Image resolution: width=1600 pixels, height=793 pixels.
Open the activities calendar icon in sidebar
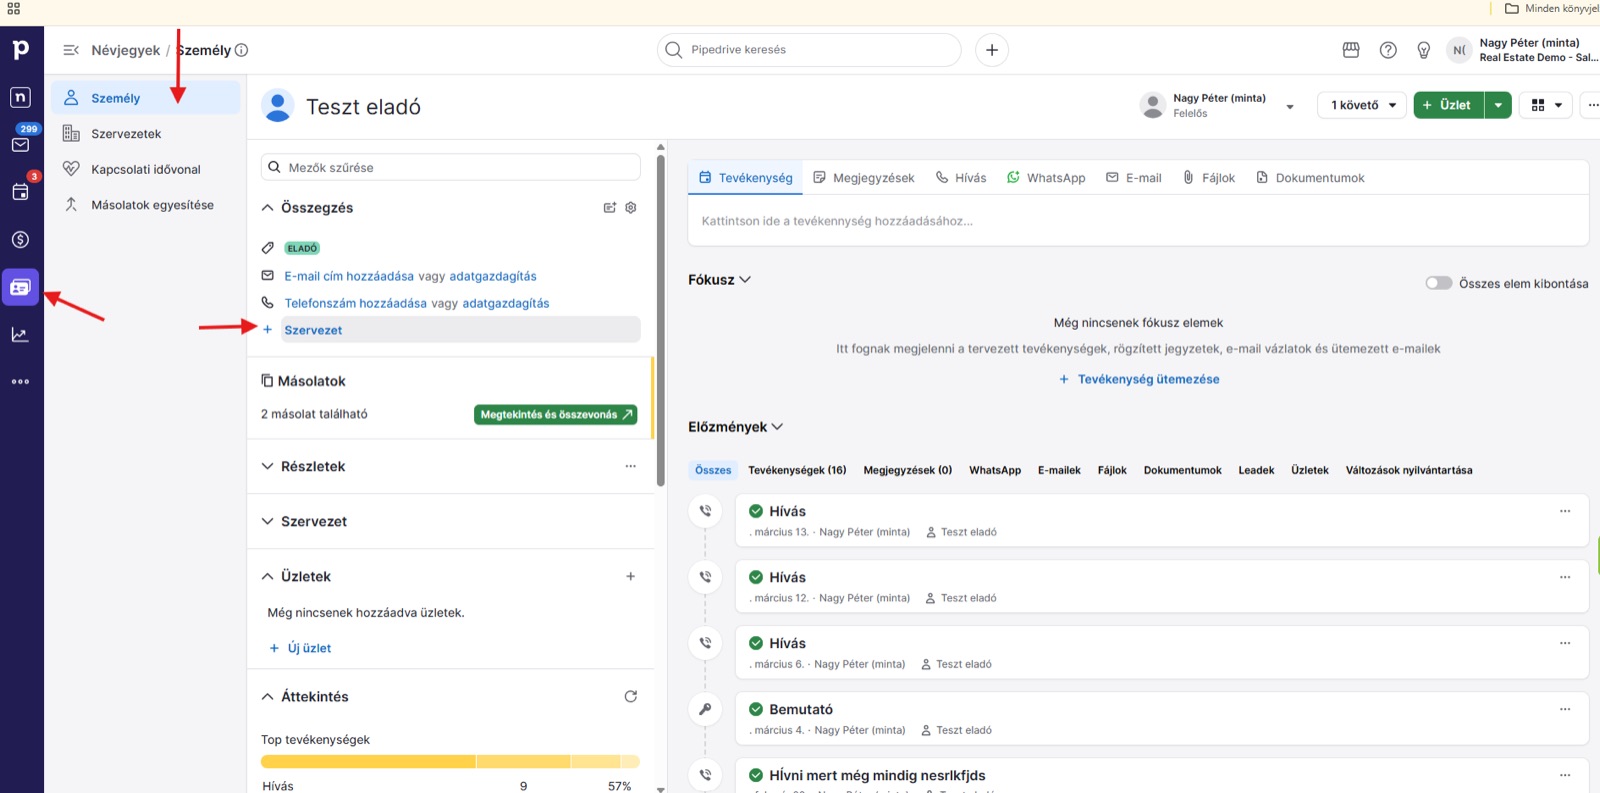coord(20,192)
